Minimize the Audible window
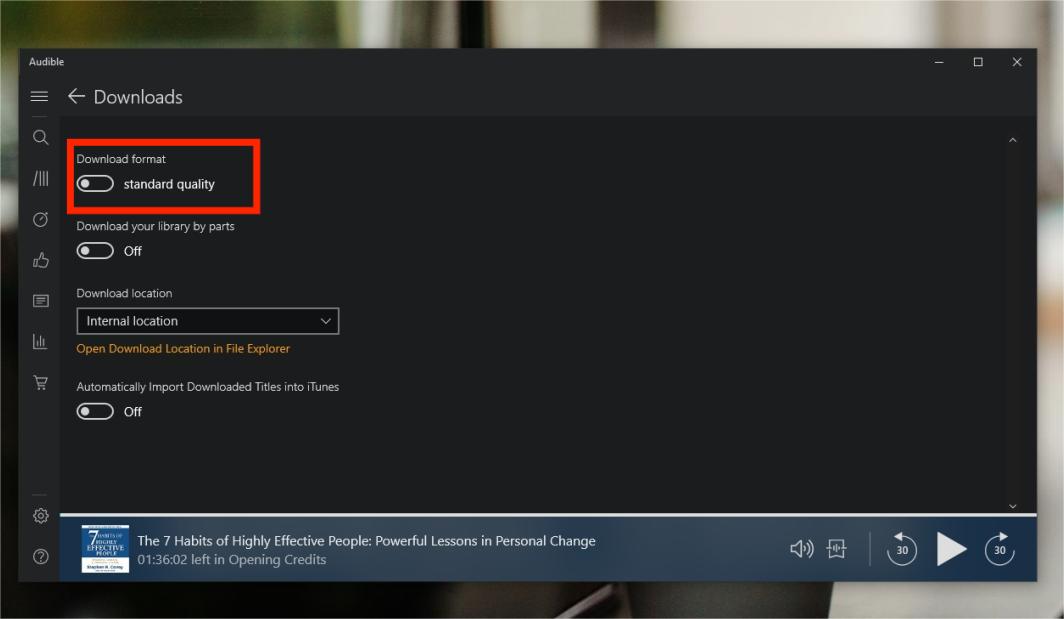The width and height of the screenshot is (1064, 619). tap(939, 62)
